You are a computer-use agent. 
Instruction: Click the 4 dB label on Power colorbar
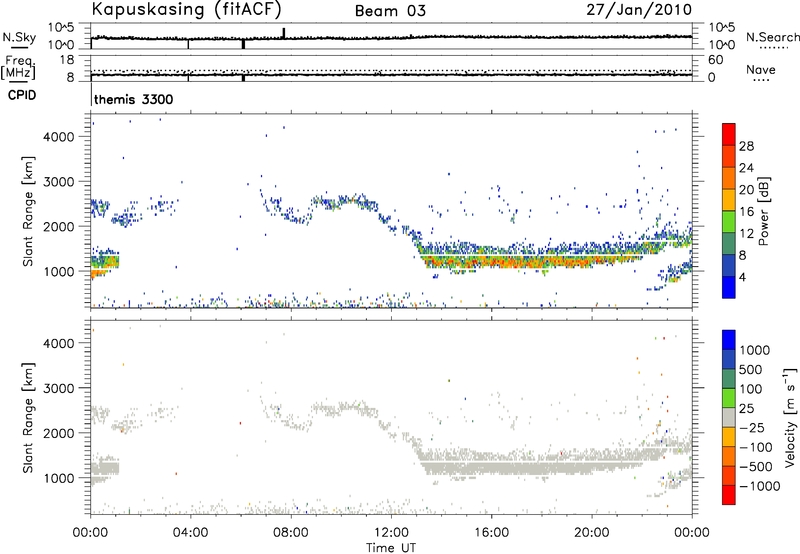[x=743, y=278]
